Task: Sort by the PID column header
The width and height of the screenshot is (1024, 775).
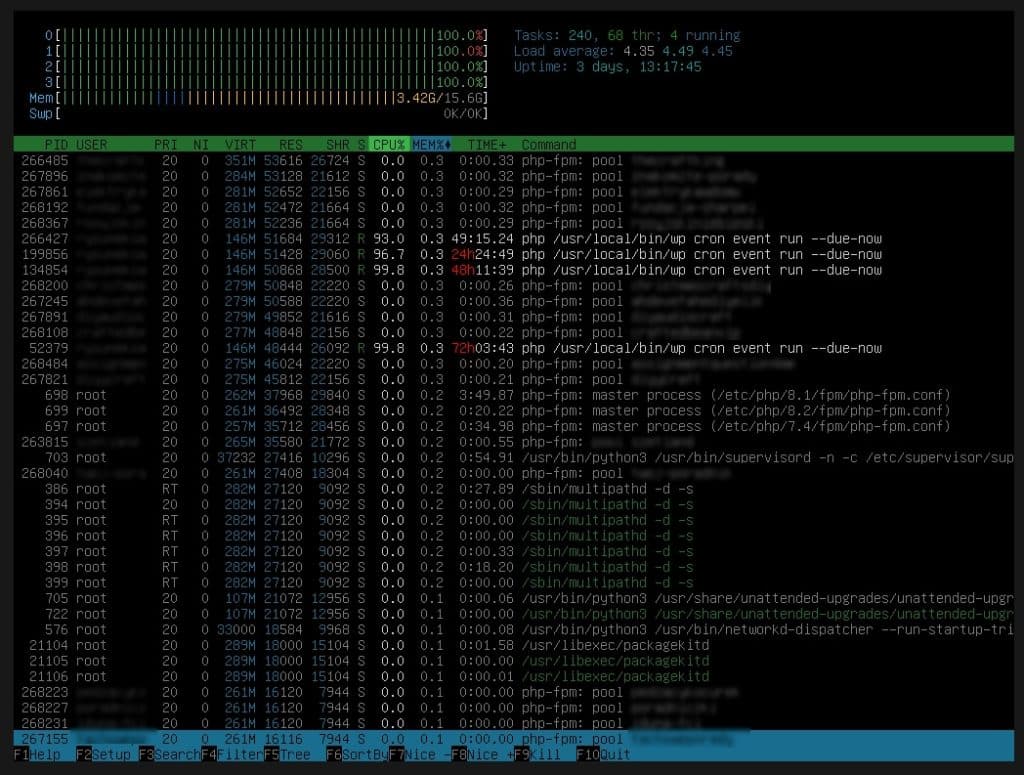Action: [x=56, y=144]
